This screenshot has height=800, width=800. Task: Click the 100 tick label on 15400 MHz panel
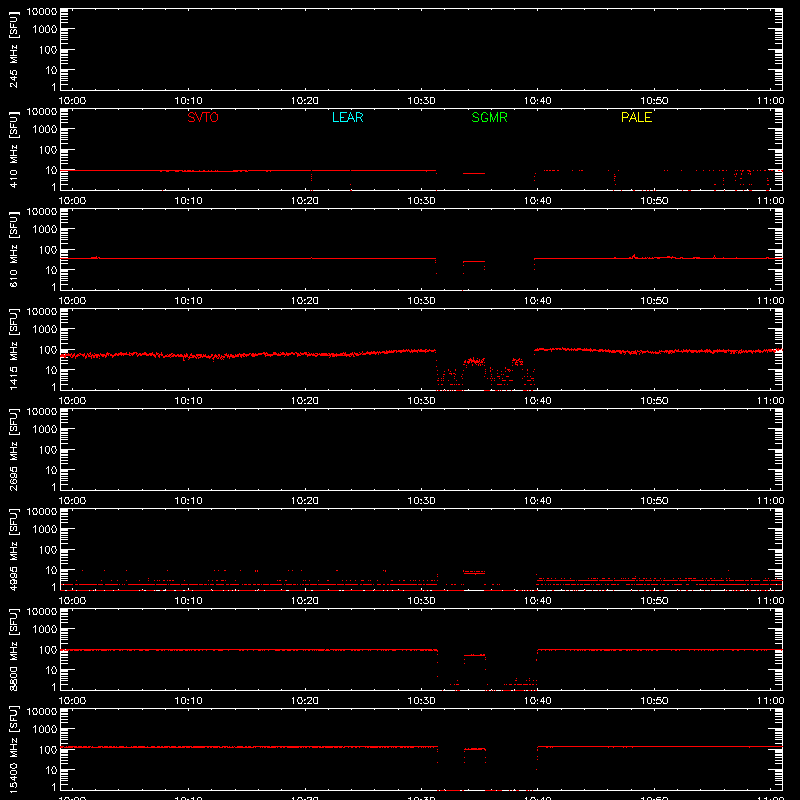[48, 750]
